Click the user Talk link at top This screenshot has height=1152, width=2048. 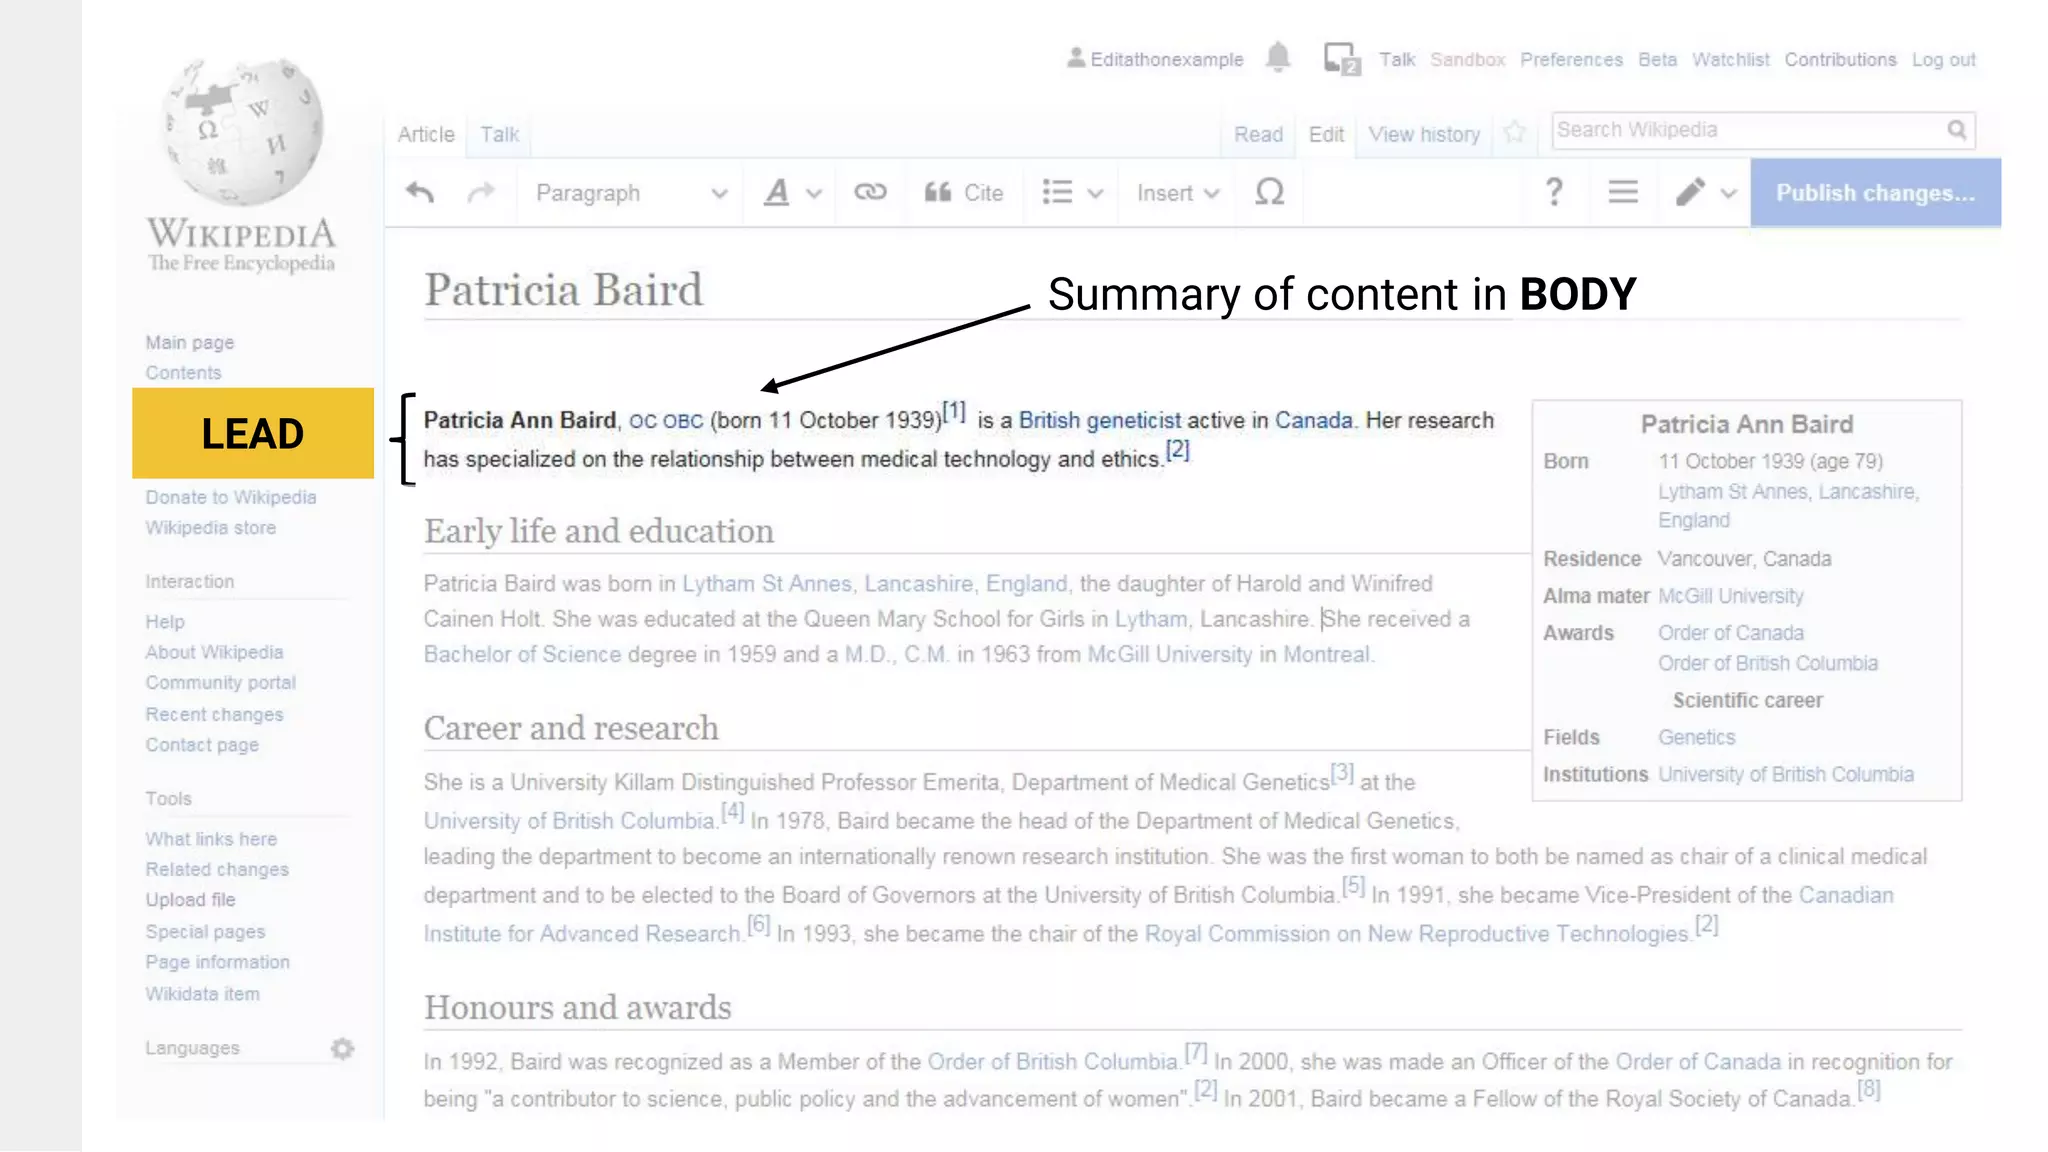[1397, 59]
